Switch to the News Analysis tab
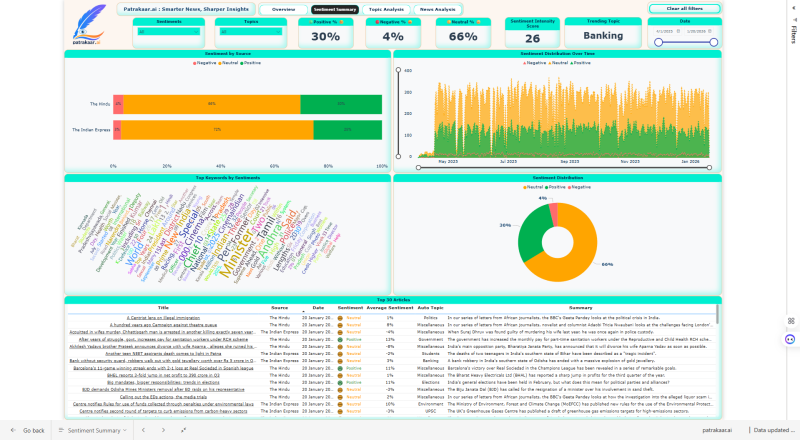The image size is (800, 440). (437, 9)
